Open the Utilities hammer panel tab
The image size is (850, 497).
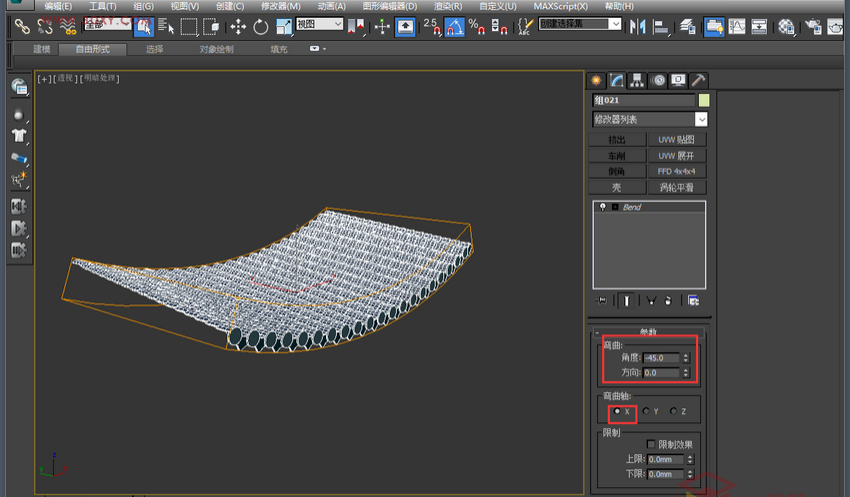699,80
